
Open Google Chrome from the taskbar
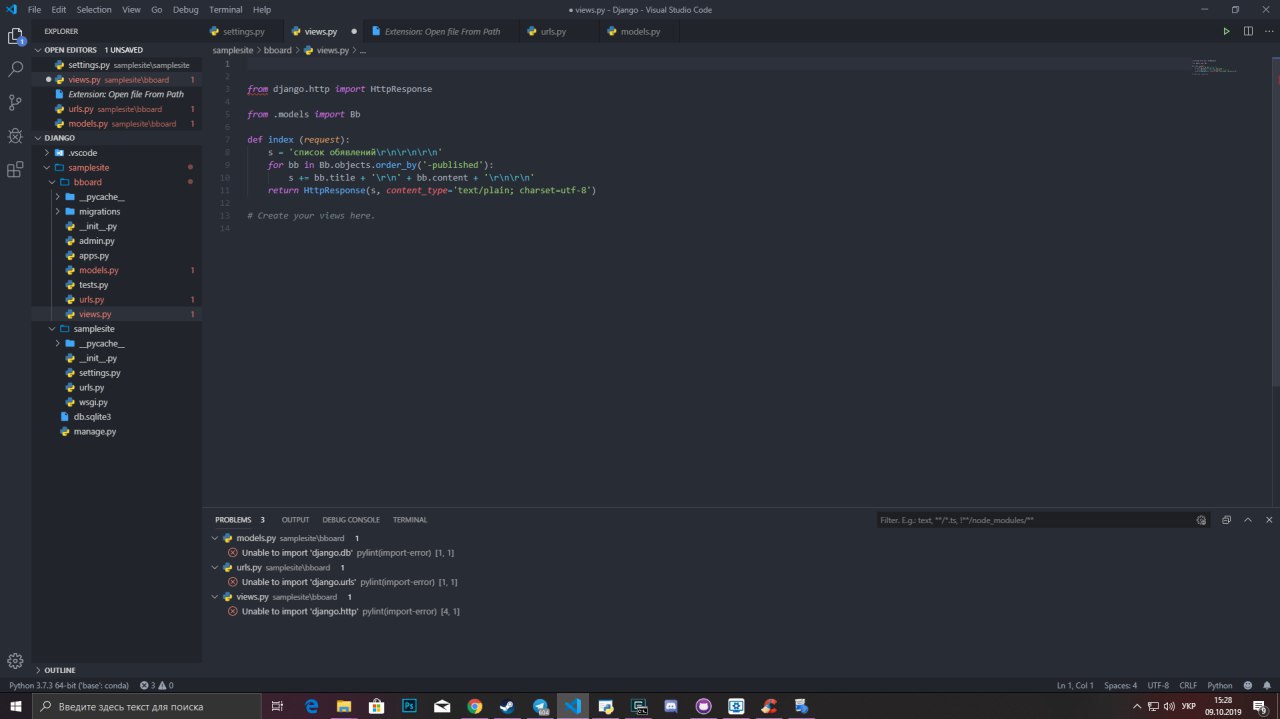[x=474, y=706]
